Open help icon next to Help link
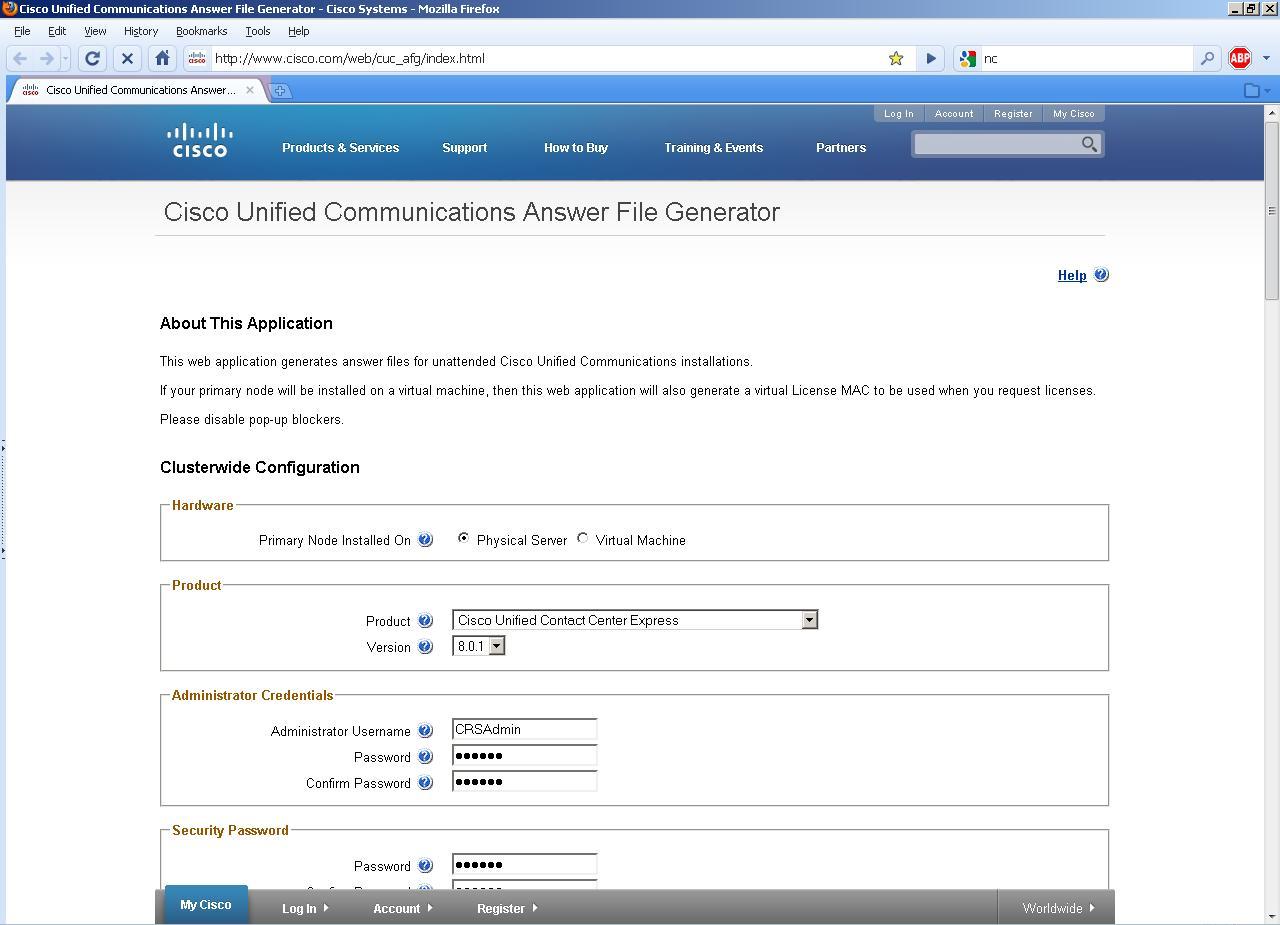1280x925 pixels. [x=1101, y=274]
